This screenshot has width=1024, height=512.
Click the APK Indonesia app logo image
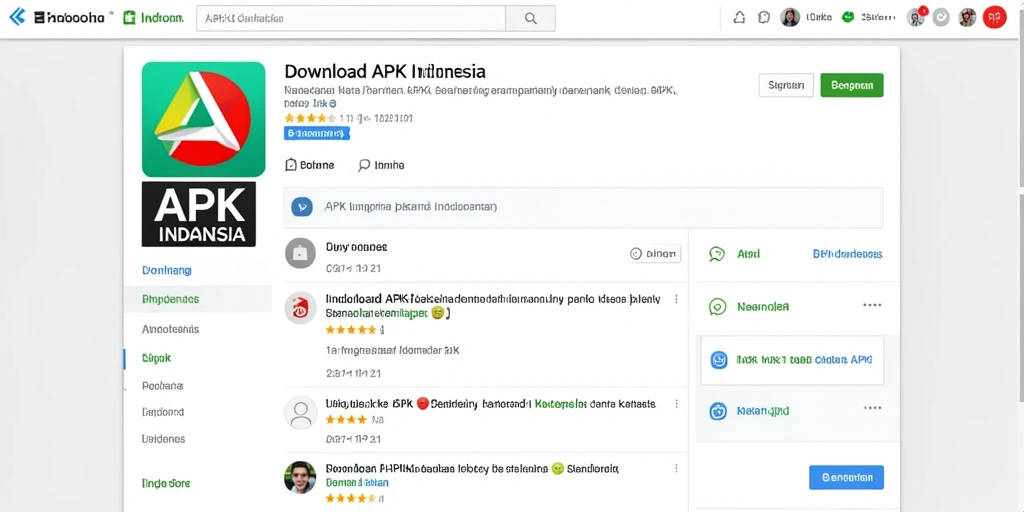click(204, 120)
